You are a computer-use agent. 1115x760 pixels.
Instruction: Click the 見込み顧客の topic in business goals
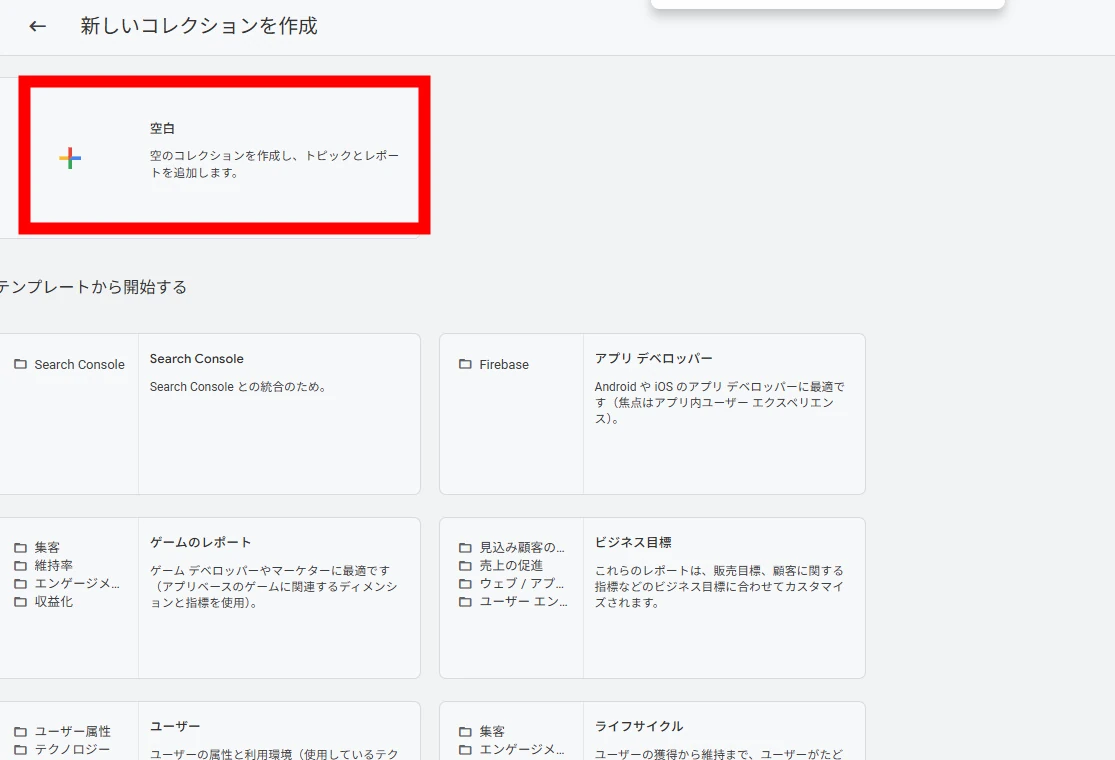(x=522, y=548)
